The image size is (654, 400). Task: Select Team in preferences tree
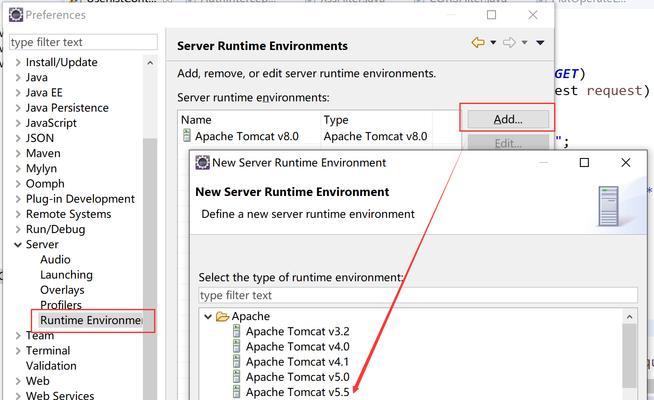40,335
